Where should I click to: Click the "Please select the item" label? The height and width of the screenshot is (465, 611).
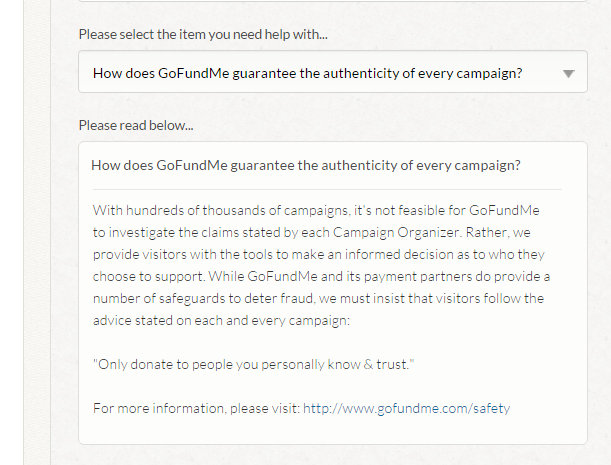[203, 34]
